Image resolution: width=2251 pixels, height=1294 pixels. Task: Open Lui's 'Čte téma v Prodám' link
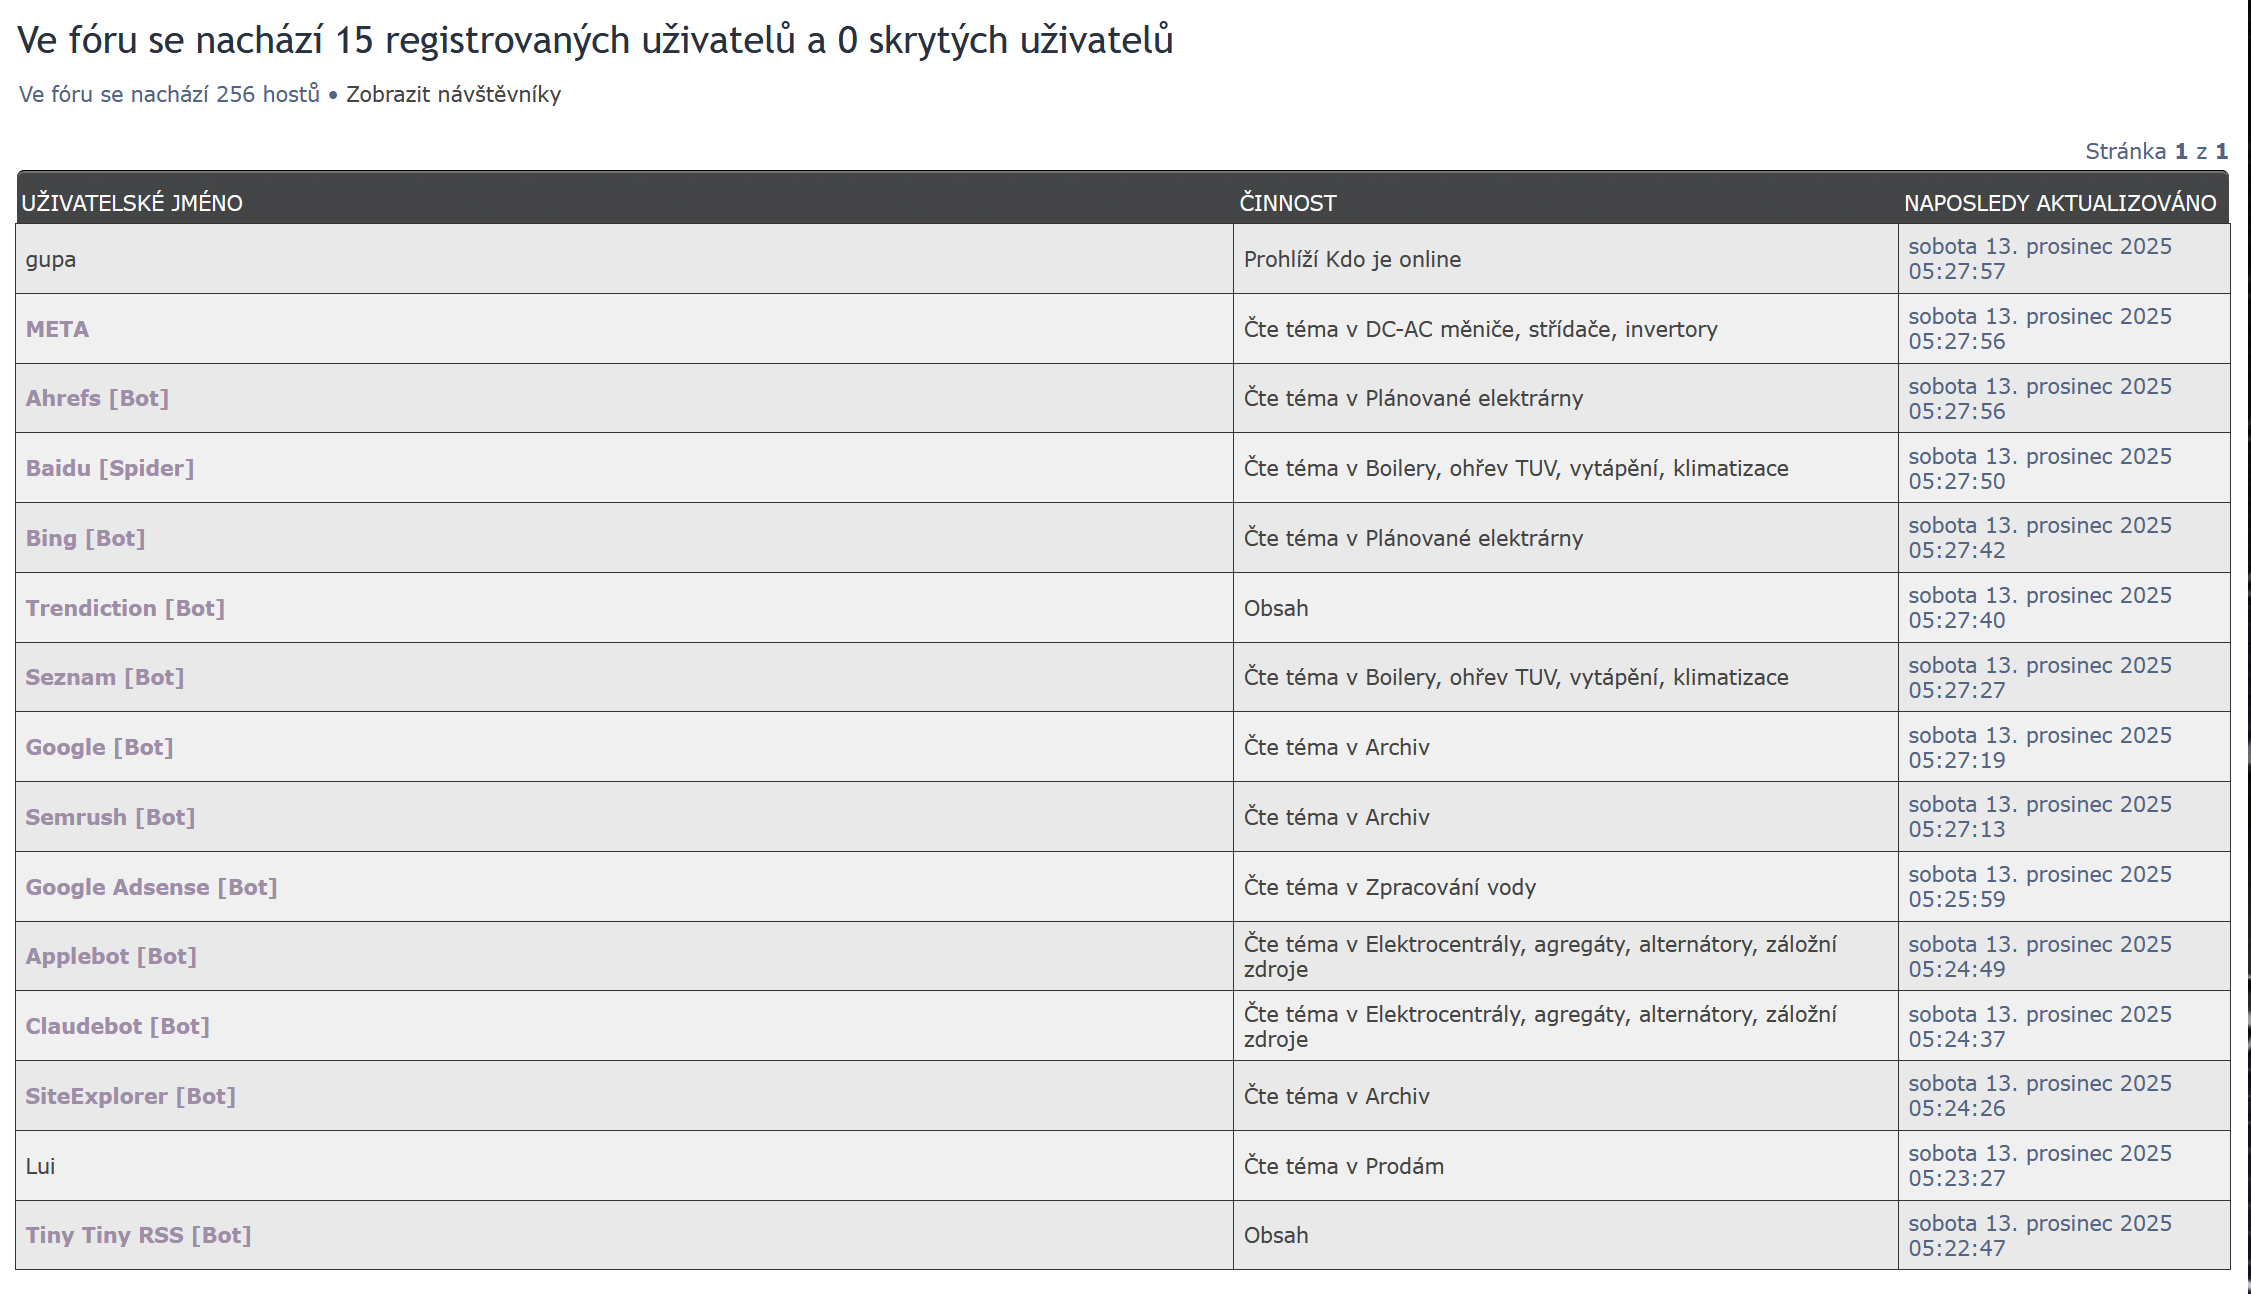(x=1343, y=1166)
